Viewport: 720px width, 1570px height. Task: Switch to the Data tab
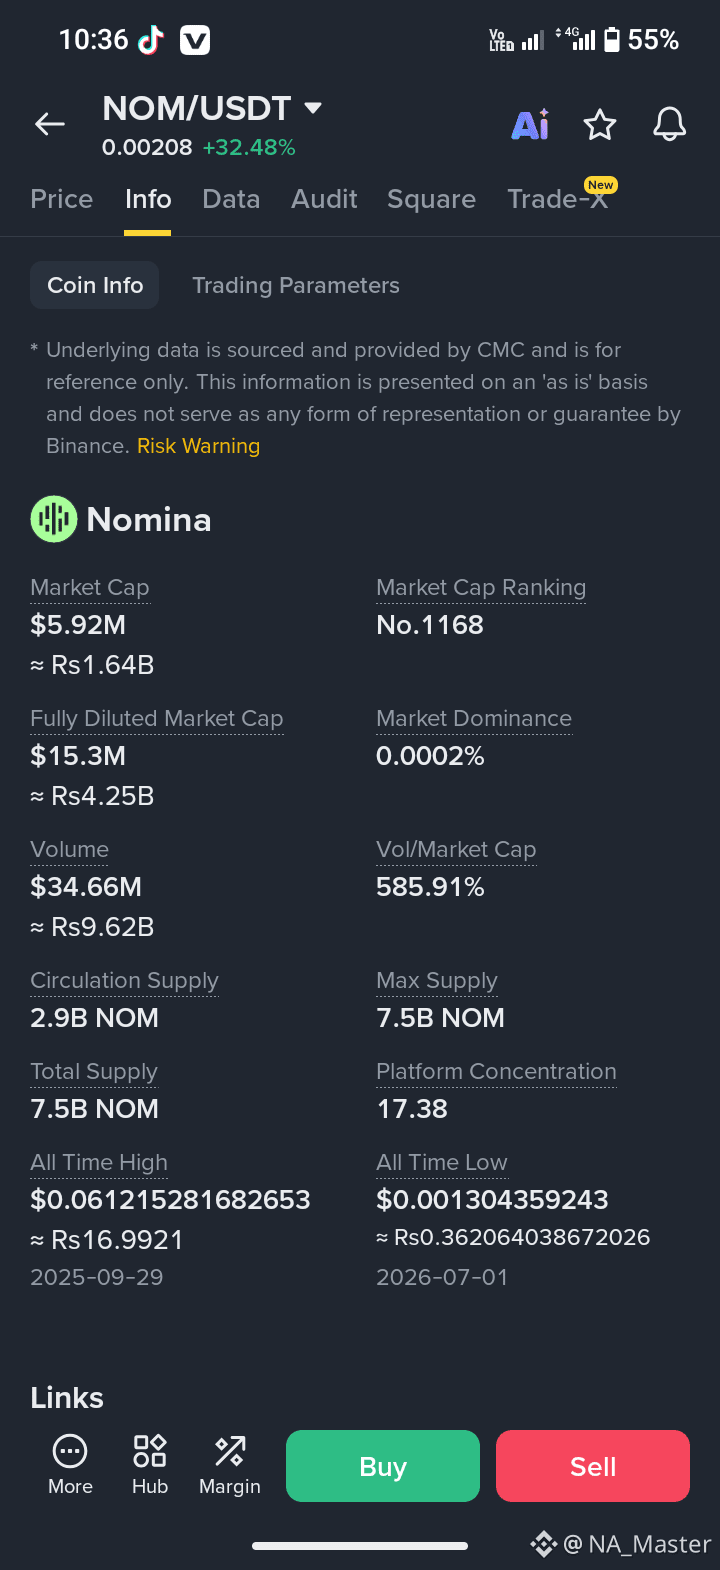[231, 199]
